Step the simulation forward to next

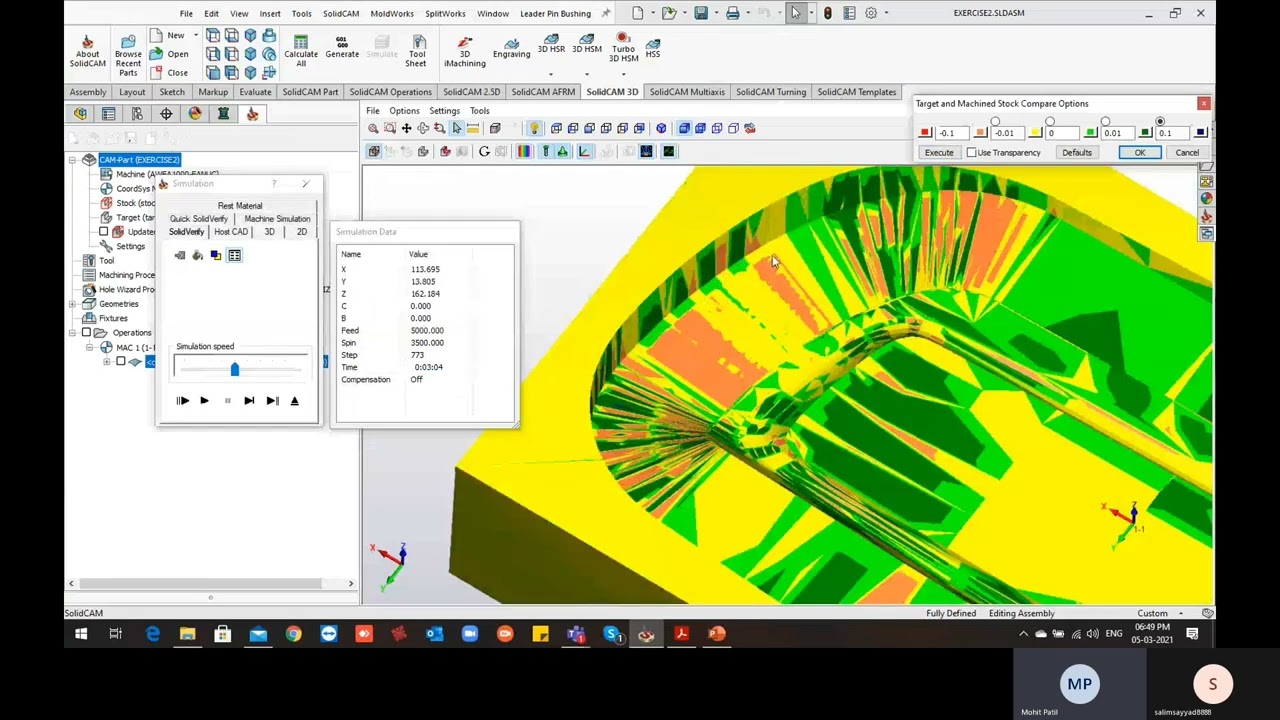tap(249, 400)
